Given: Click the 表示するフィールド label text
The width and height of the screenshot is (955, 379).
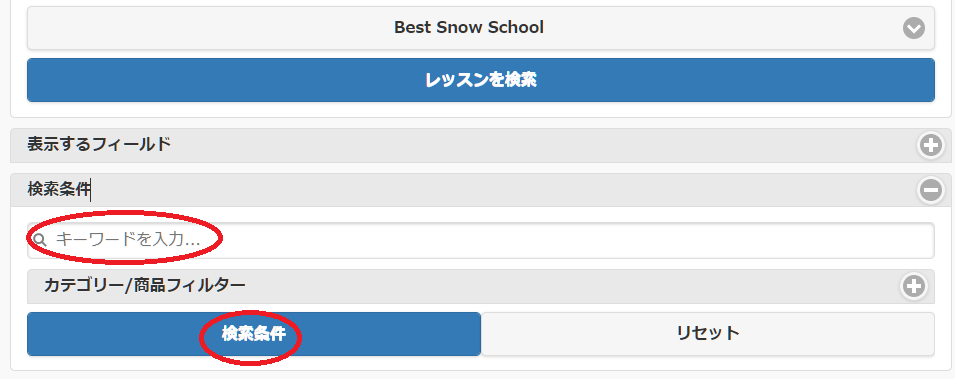Looking at the screenshot, I should 99,144.
